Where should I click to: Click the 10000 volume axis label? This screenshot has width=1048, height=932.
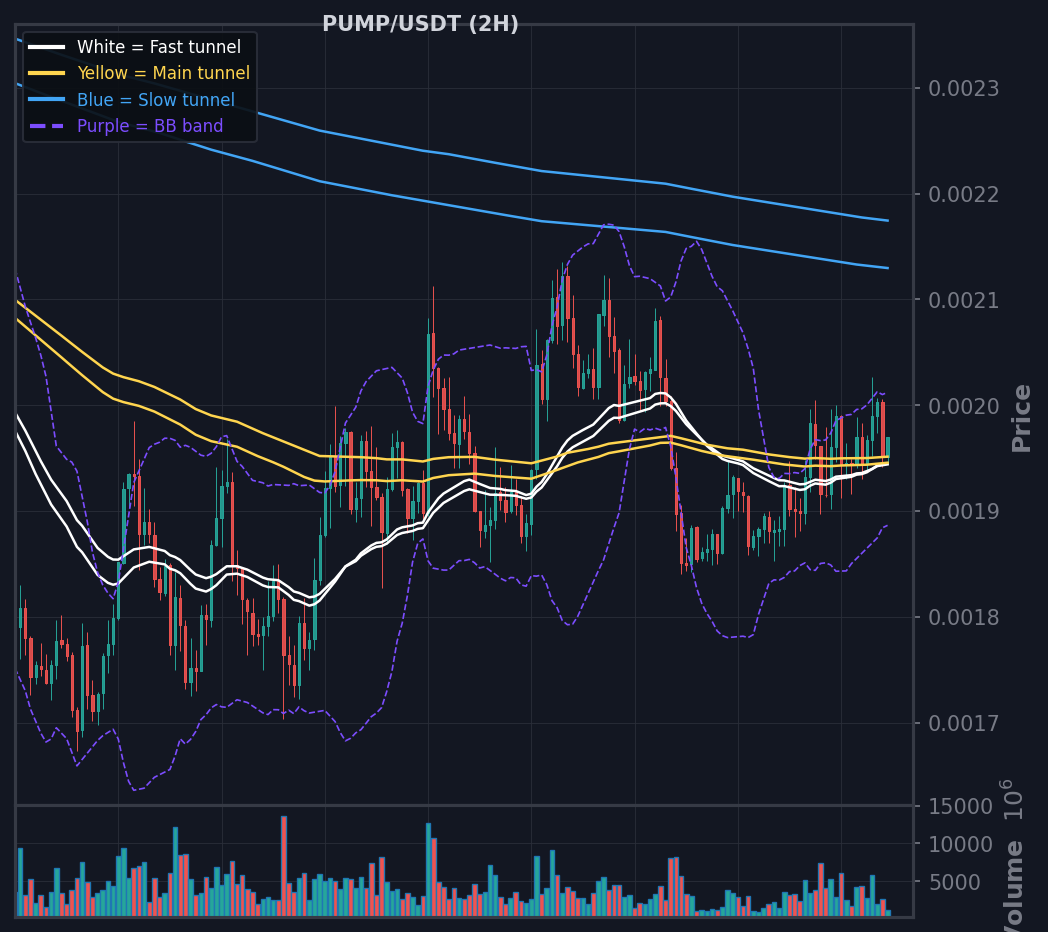pos(960,845)
